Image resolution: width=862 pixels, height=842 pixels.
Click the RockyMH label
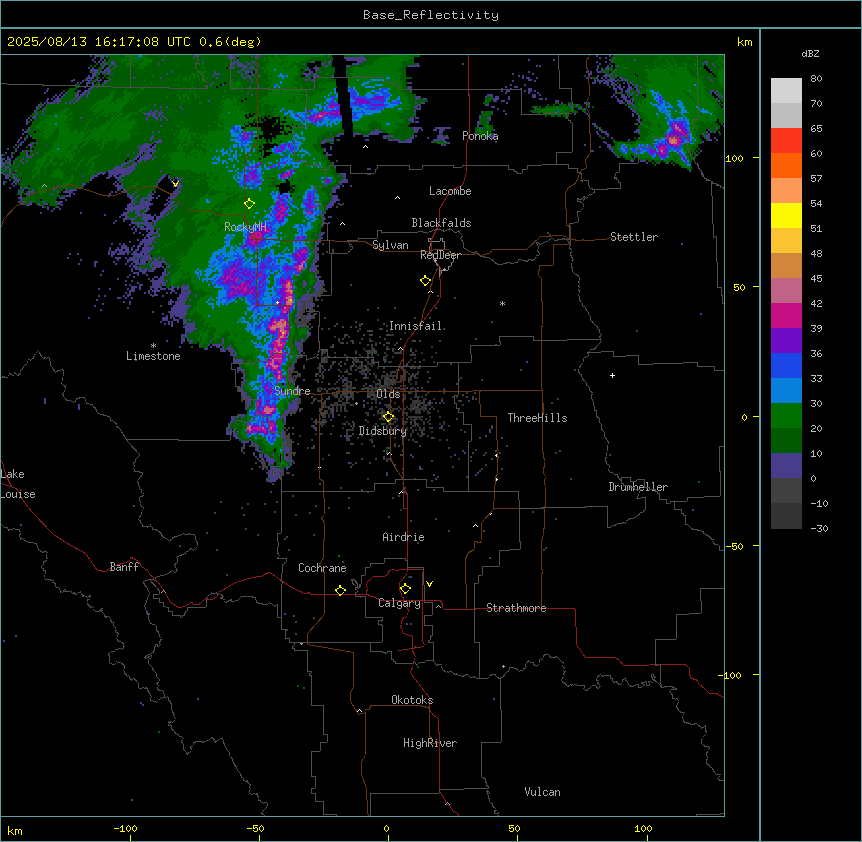point(245,226)
